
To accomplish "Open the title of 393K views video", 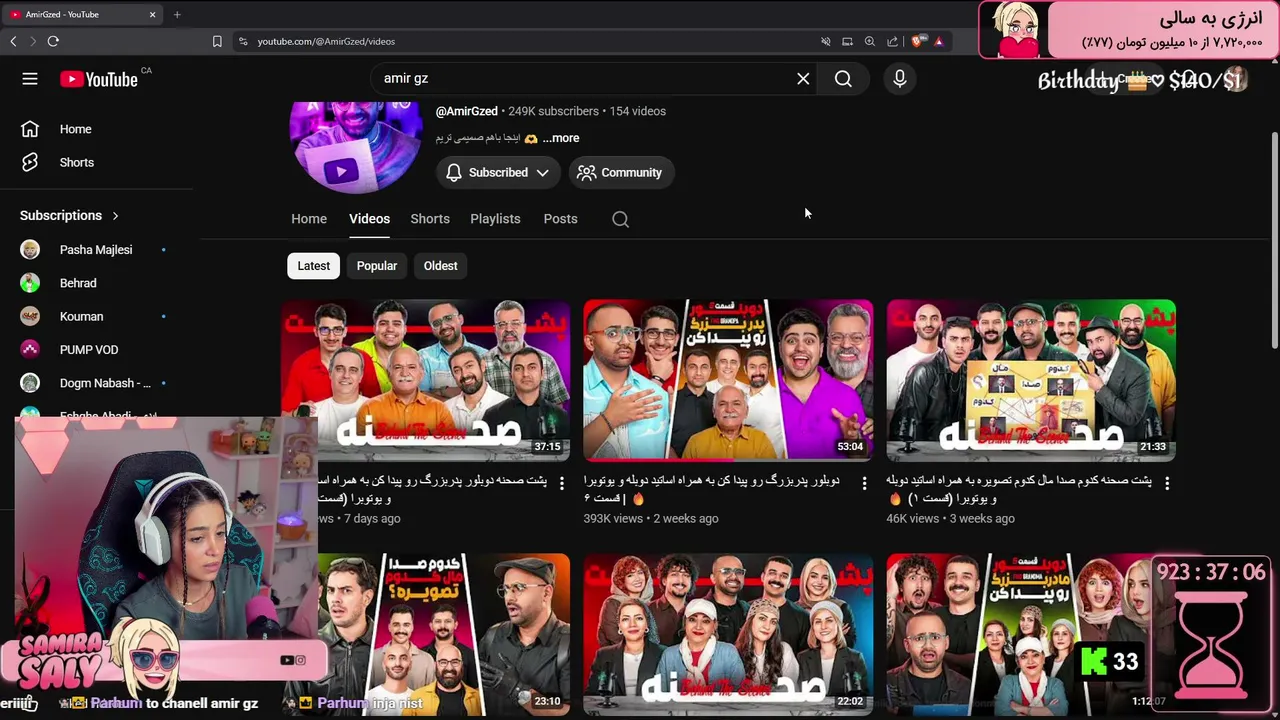I will tap(712, 490).
